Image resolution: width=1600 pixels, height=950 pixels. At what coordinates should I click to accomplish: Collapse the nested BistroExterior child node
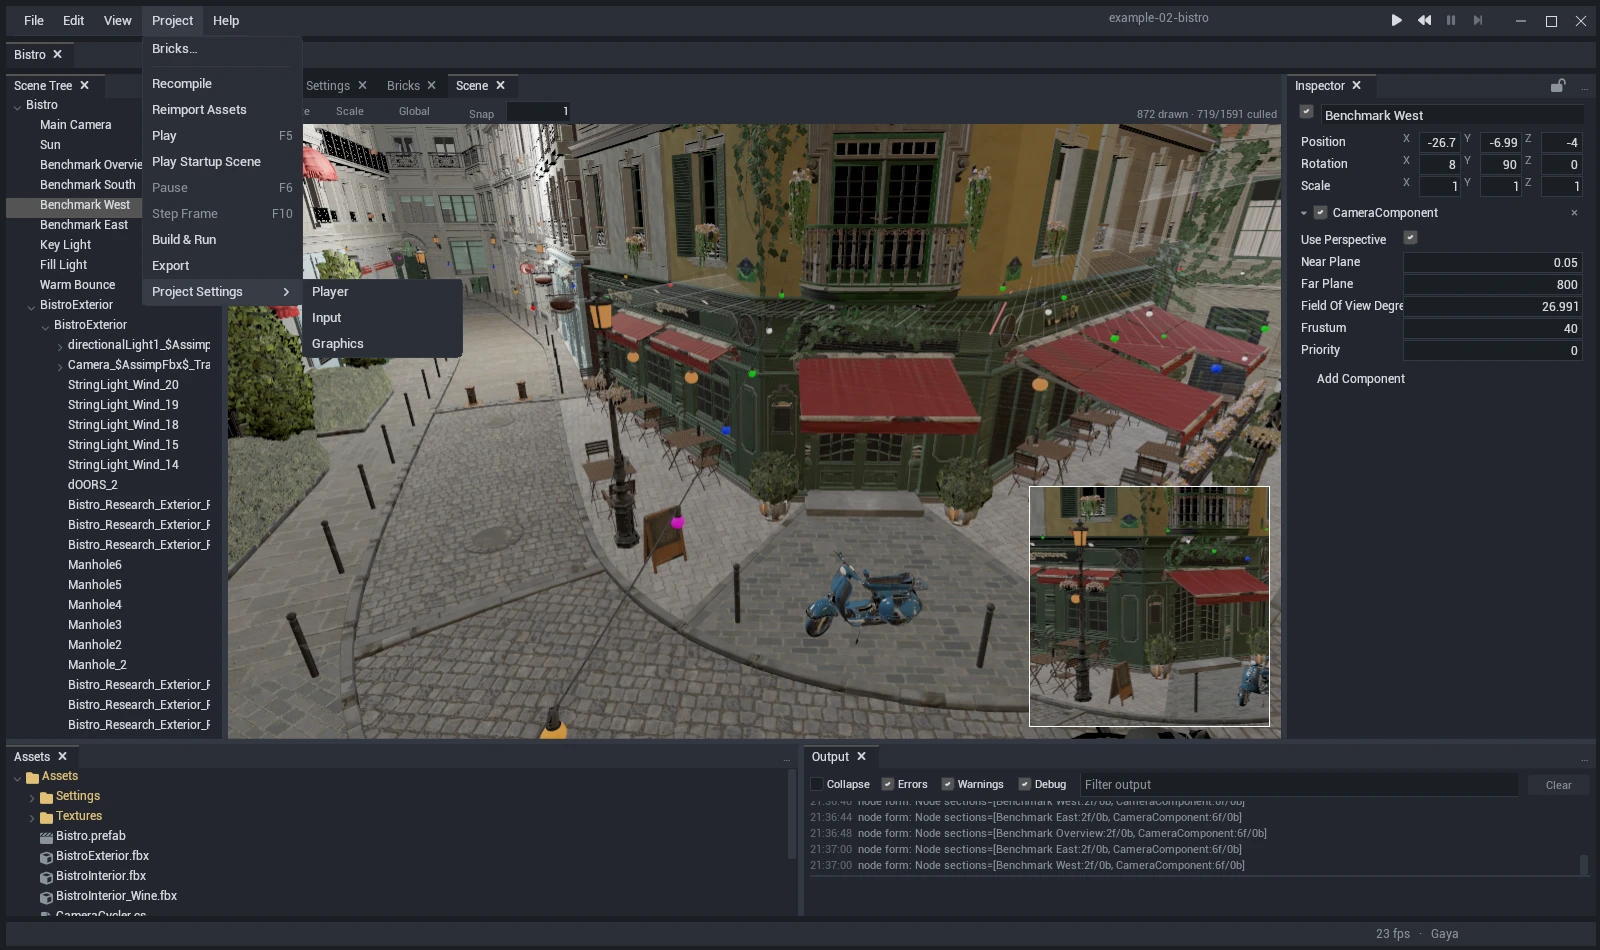click(x=45, y=326)
